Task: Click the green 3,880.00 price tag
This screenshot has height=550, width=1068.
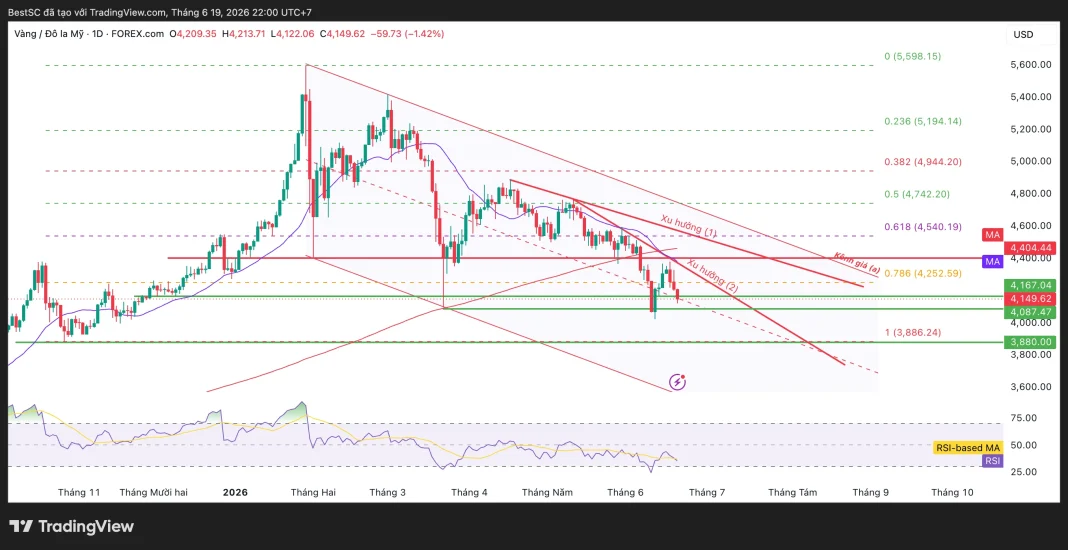Action: (1031, 341)
